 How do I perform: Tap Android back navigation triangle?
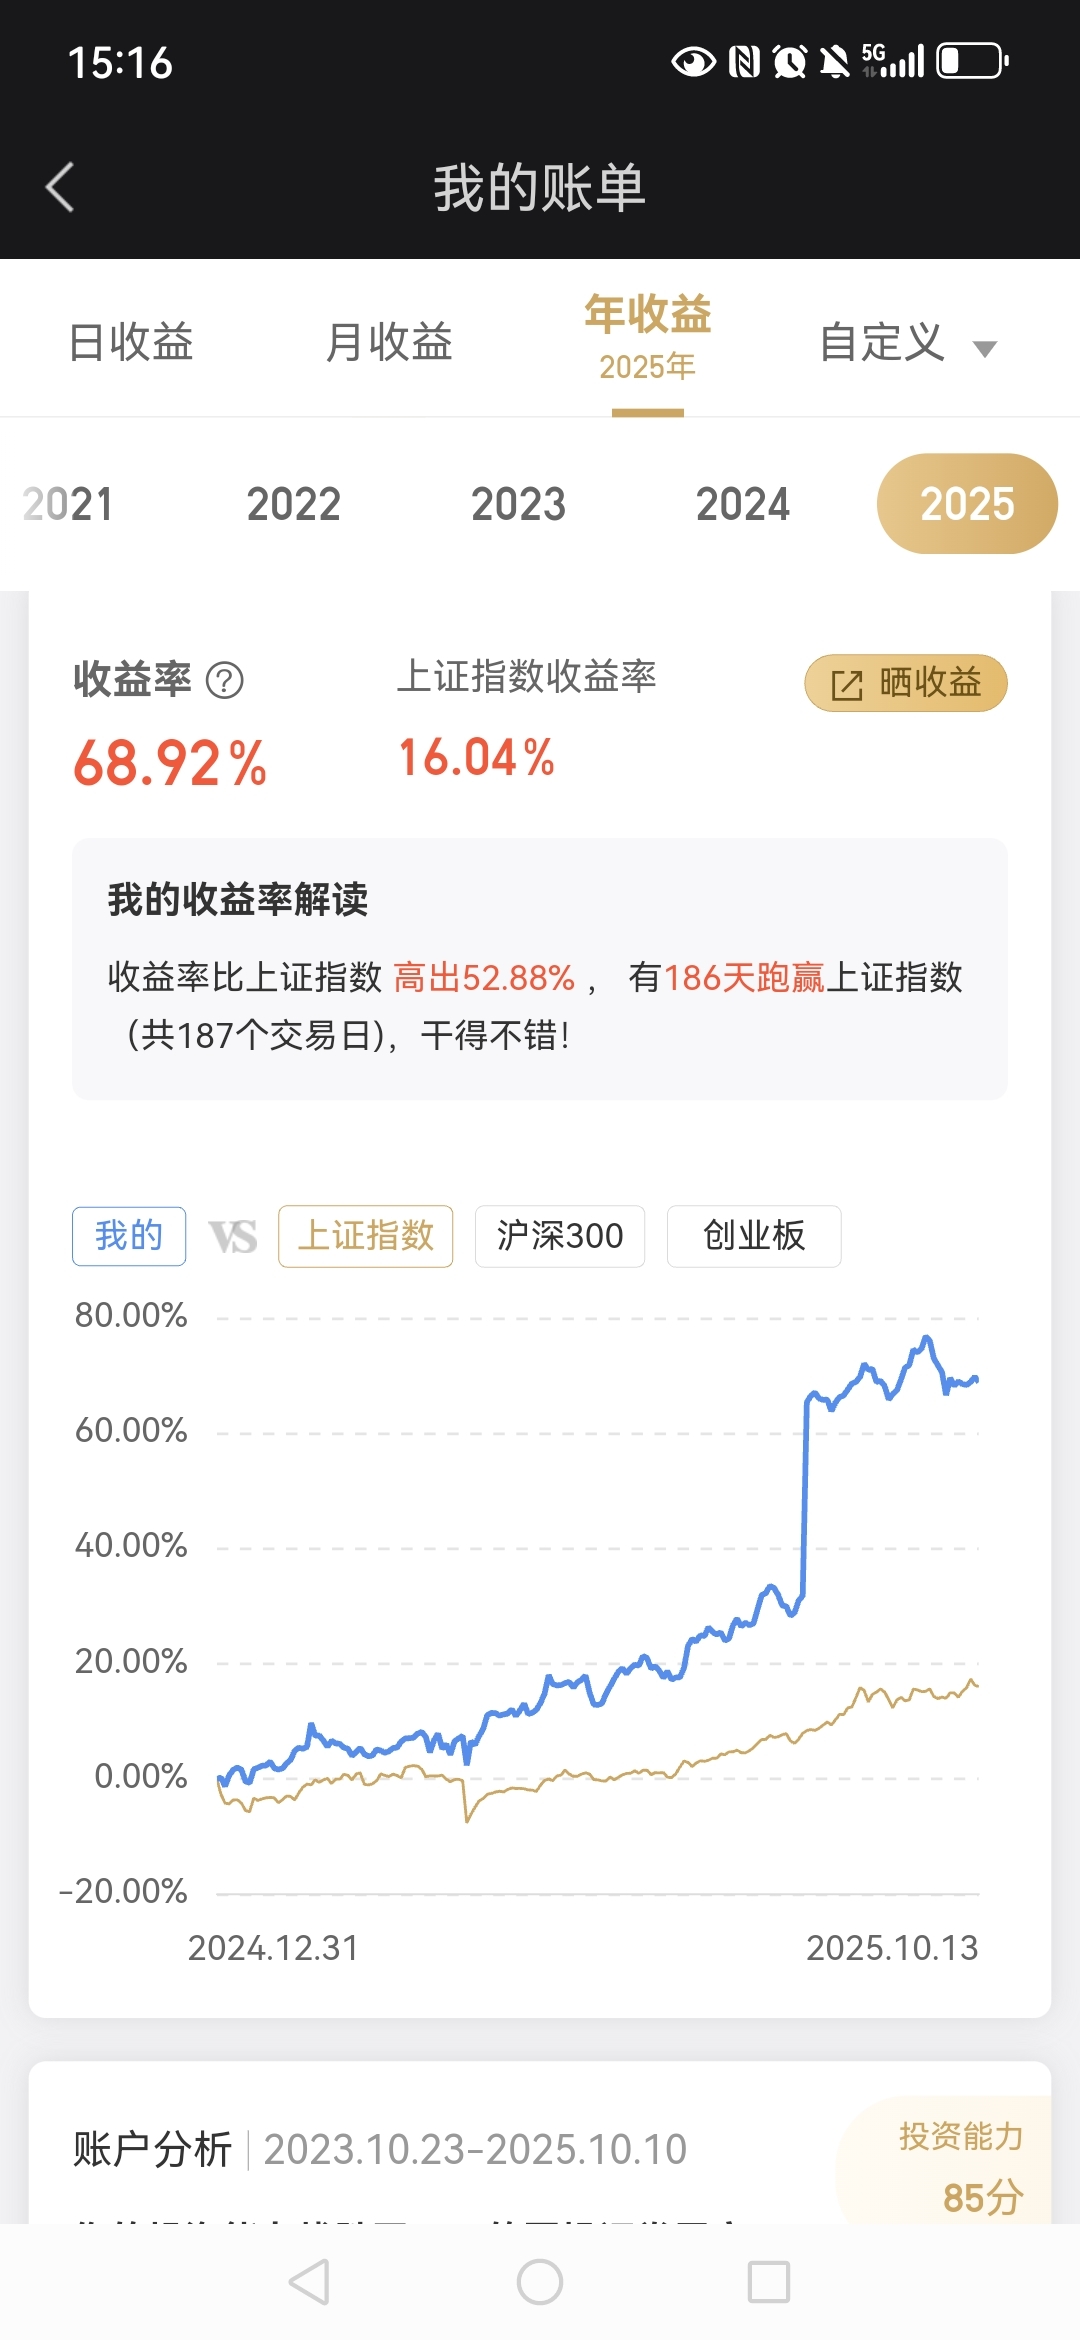(309, 2282)
